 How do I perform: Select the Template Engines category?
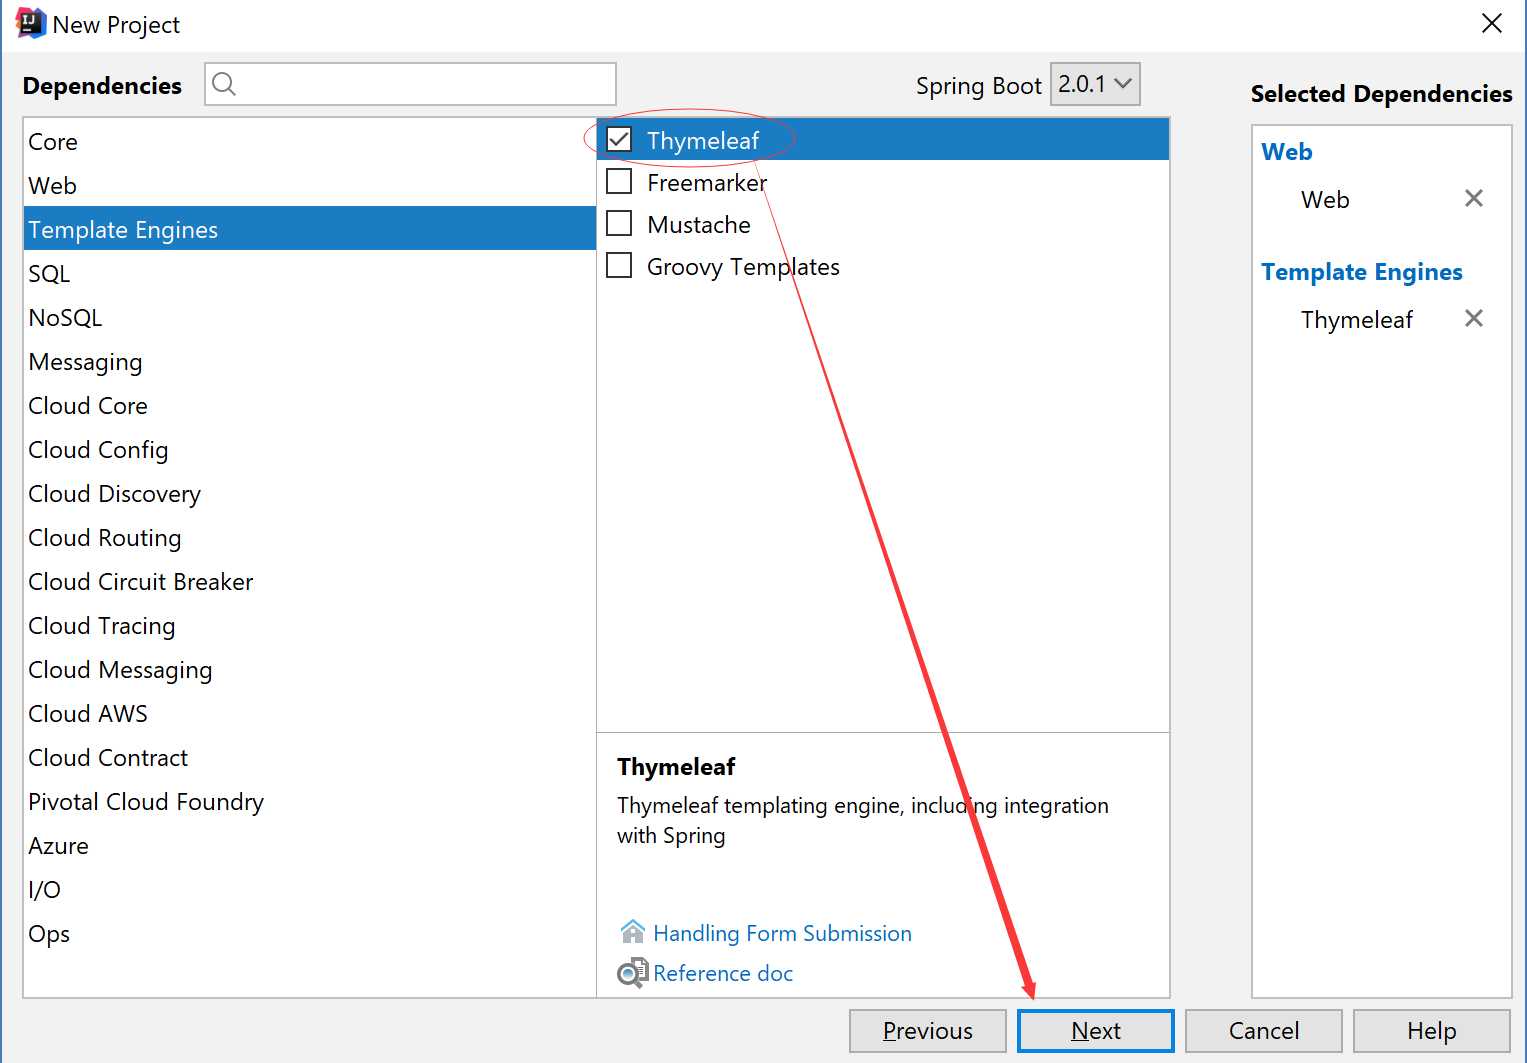(309, 229)
